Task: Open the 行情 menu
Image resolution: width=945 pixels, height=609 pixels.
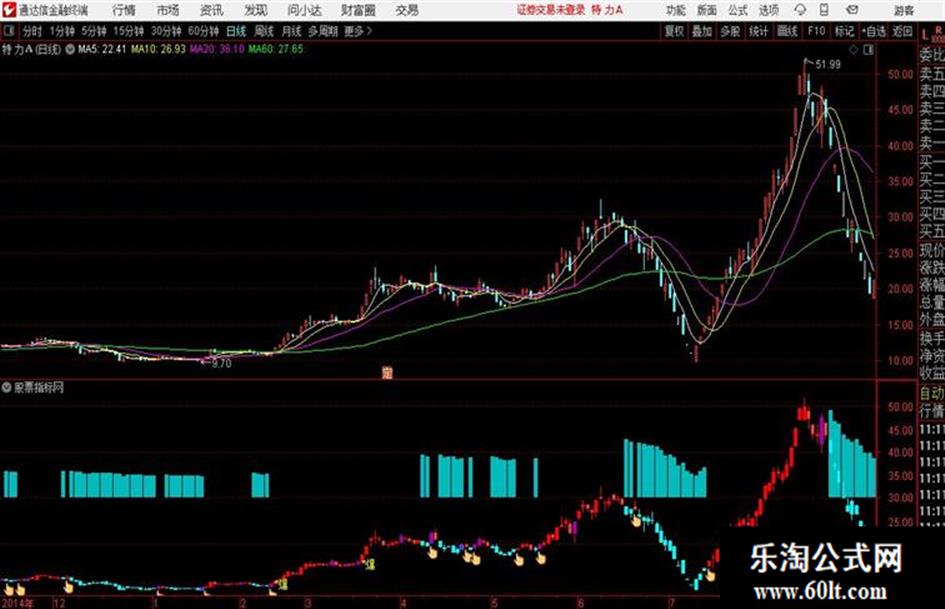Action: click(x=124, y=10)
